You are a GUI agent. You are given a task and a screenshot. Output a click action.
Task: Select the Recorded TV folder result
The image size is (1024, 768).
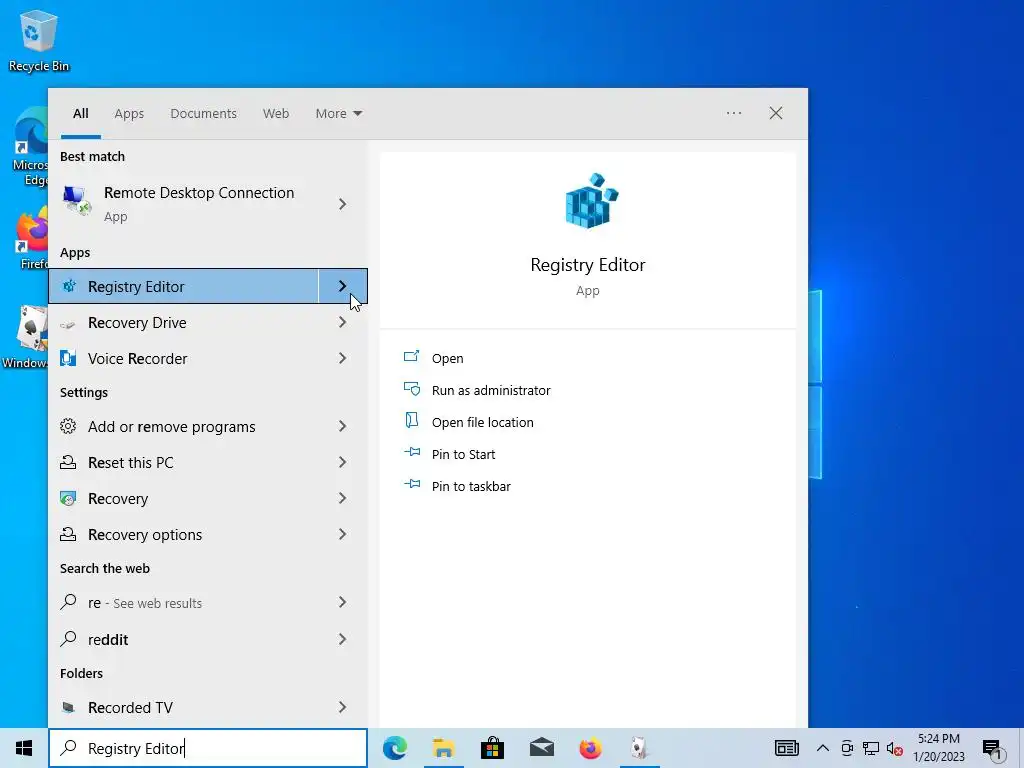point(208,707)
